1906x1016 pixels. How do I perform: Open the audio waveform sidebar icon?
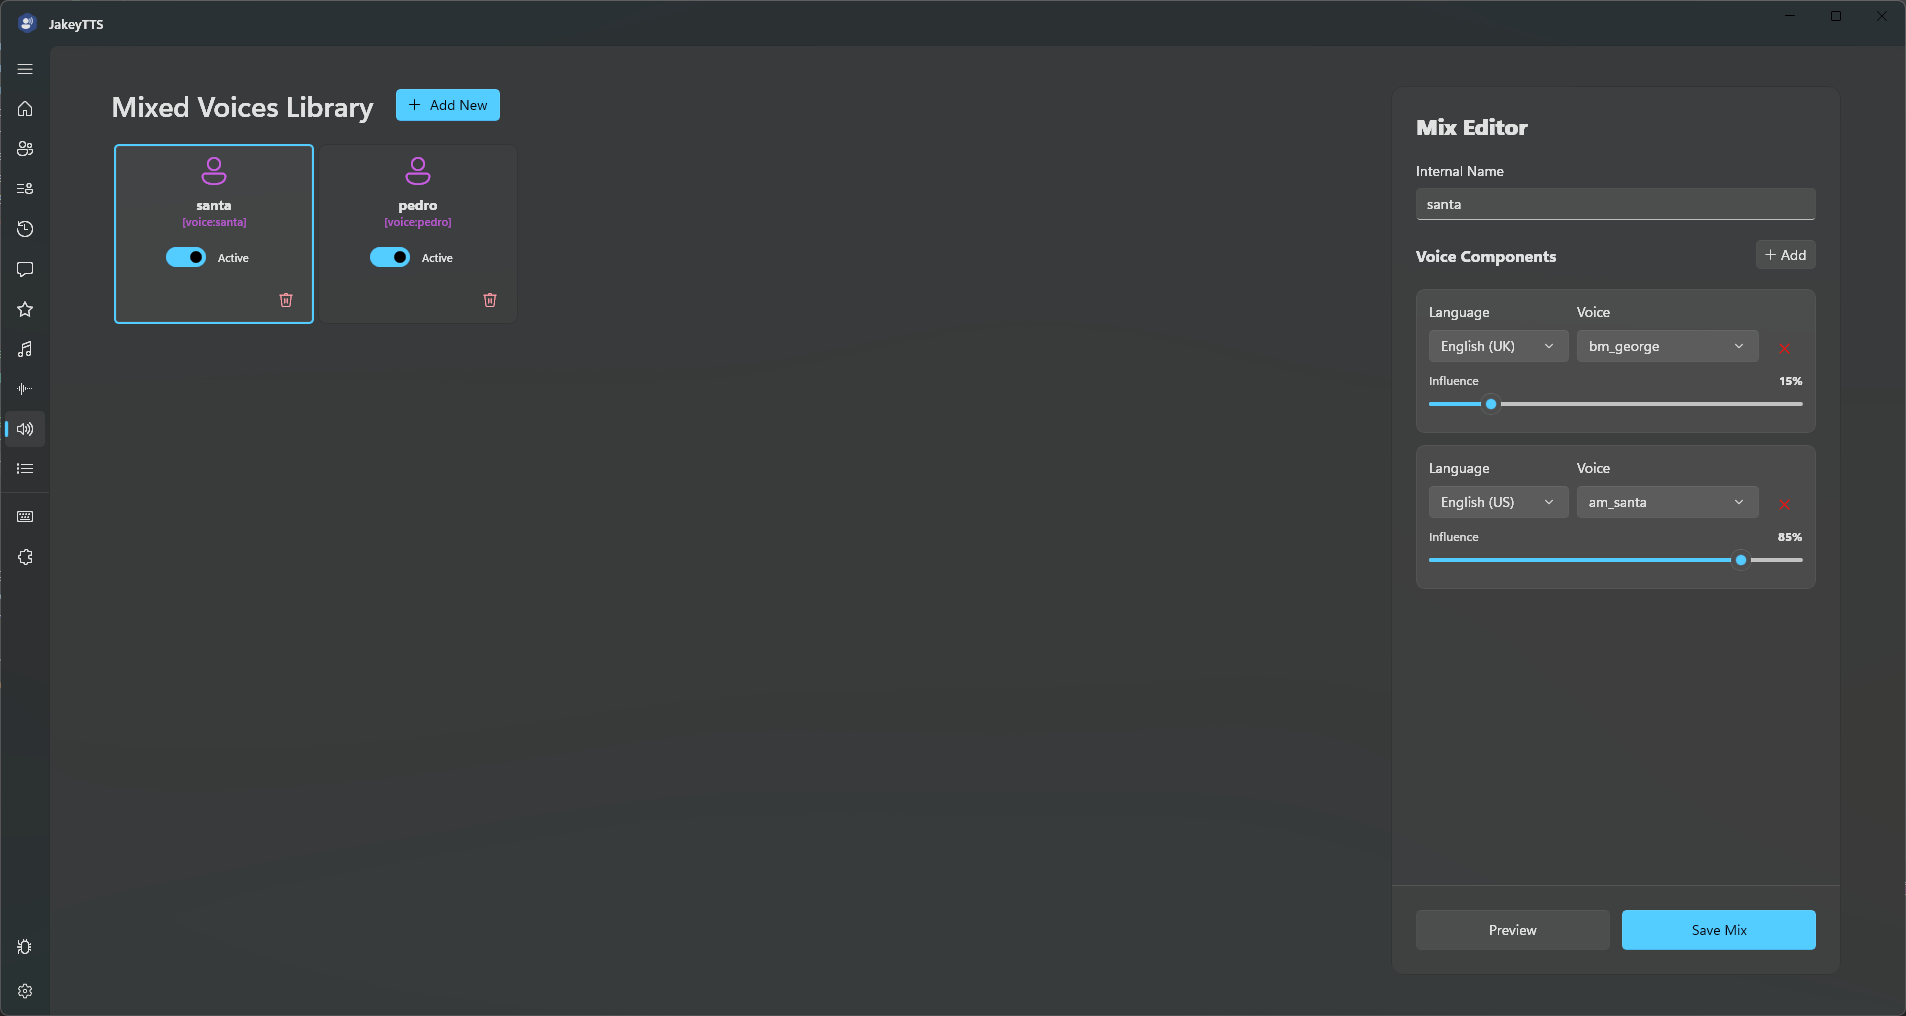click(25, 389)
